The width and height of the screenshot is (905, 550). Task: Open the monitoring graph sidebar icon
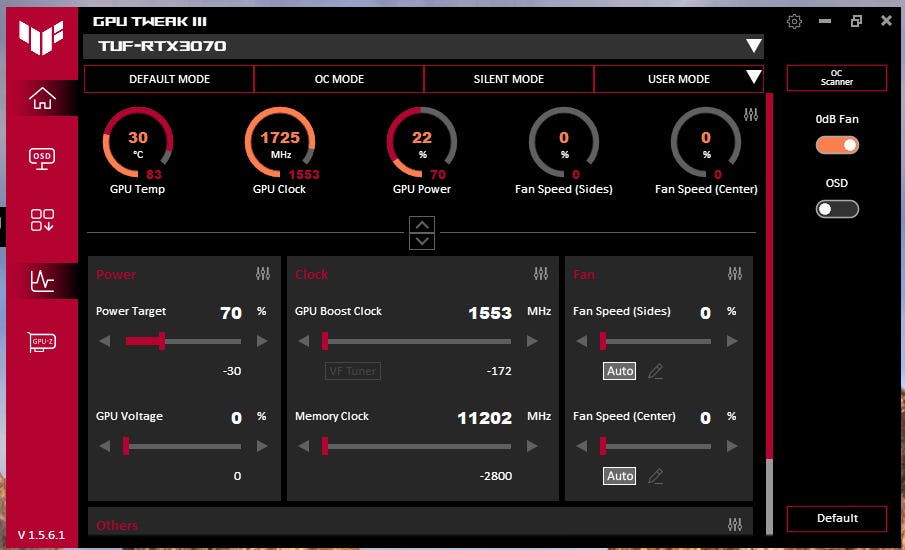tap(42, 281)
